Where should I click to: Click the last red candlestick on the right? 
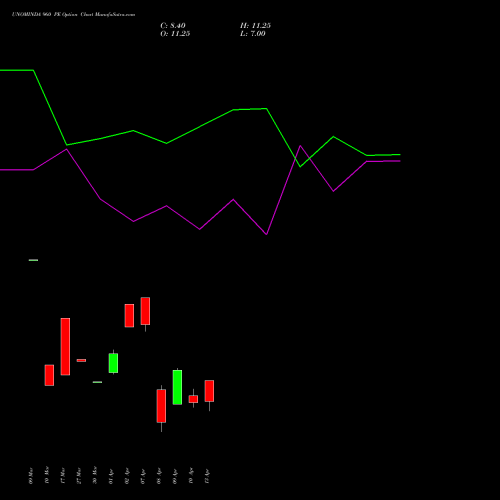[209, 391]
